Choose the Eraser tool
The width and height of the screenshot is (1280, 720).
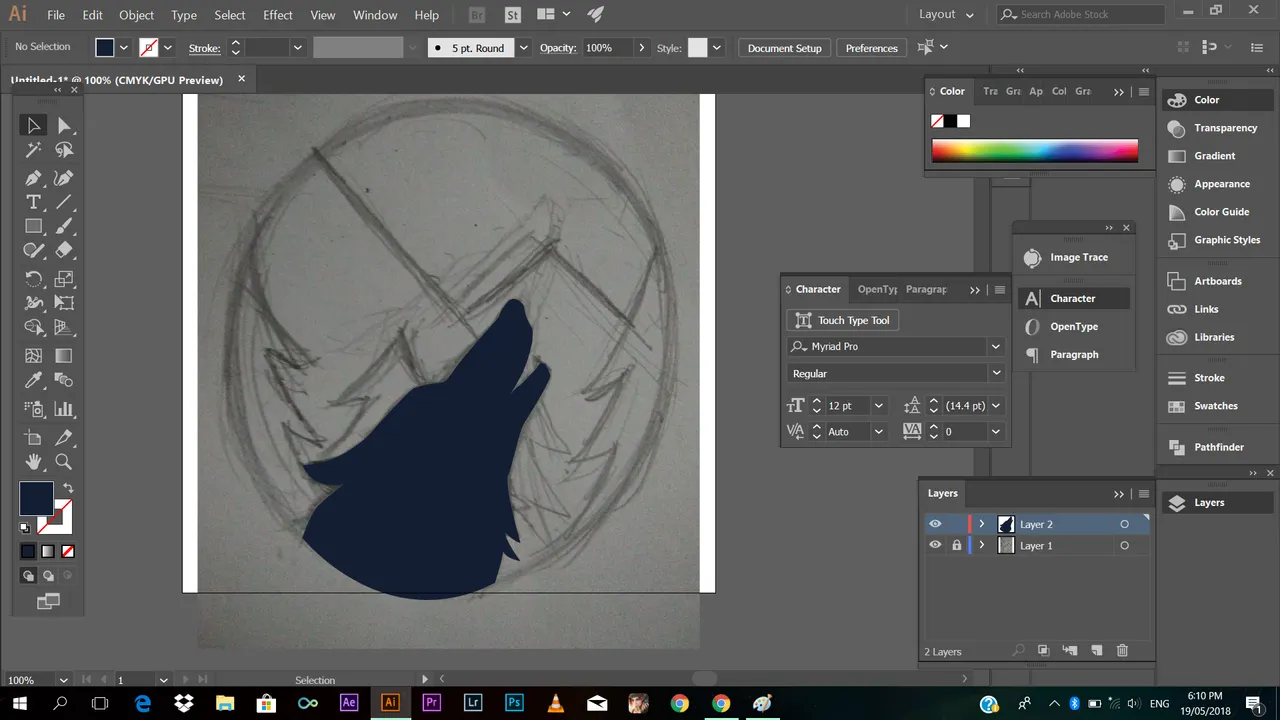point(64,251)
